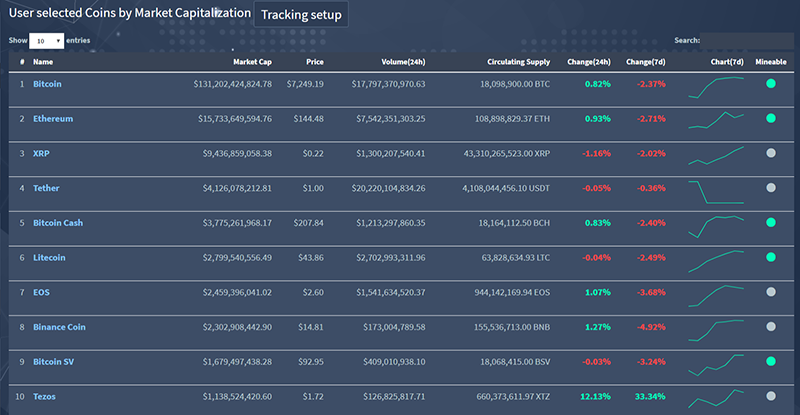Select Bitcoin Cash volume $1,213,297,860.35
The height and width of the screenshot is (415, 800).
click(x=391, y=223)
